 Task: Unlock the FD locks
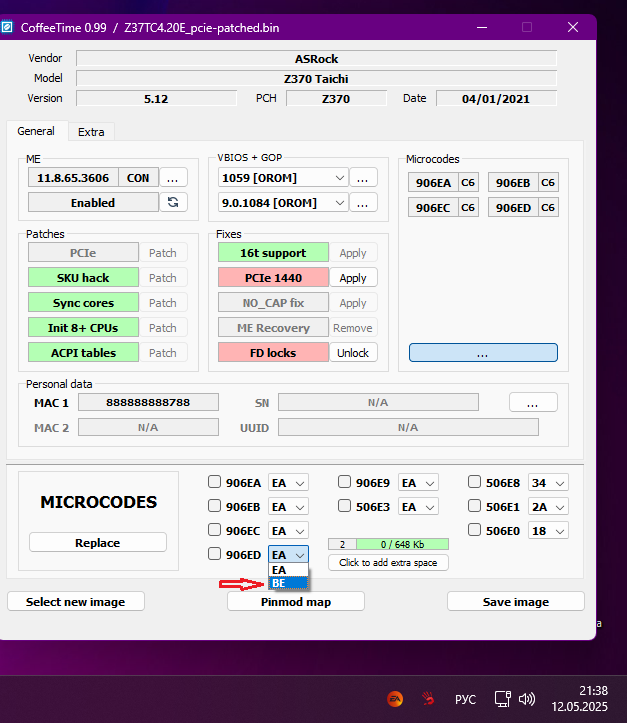[353, 353]
